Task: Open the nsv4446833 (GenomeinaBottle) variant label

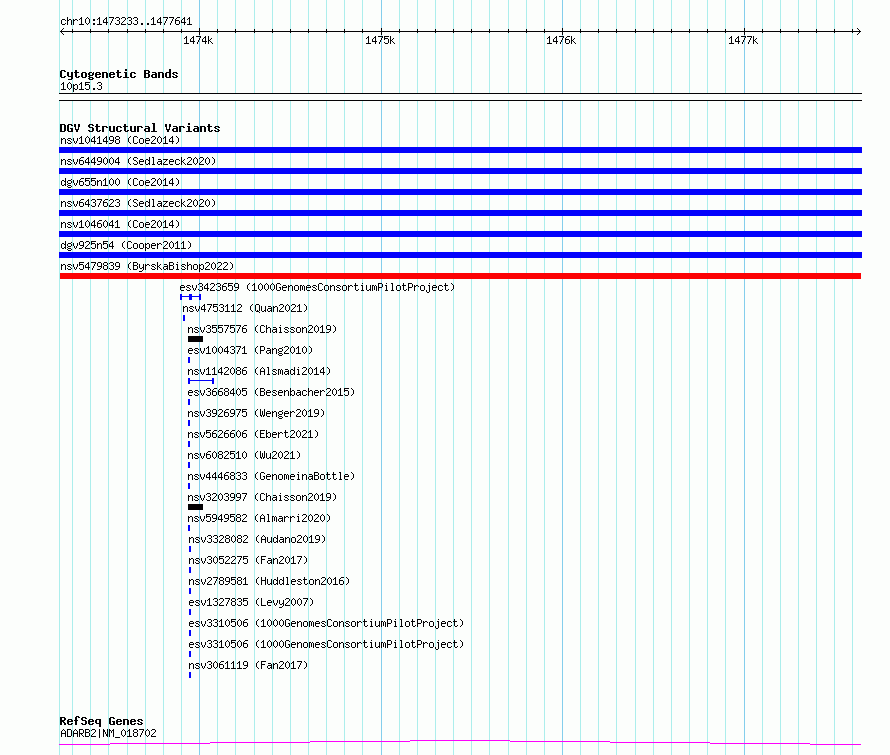Action: tap(271, 476)
